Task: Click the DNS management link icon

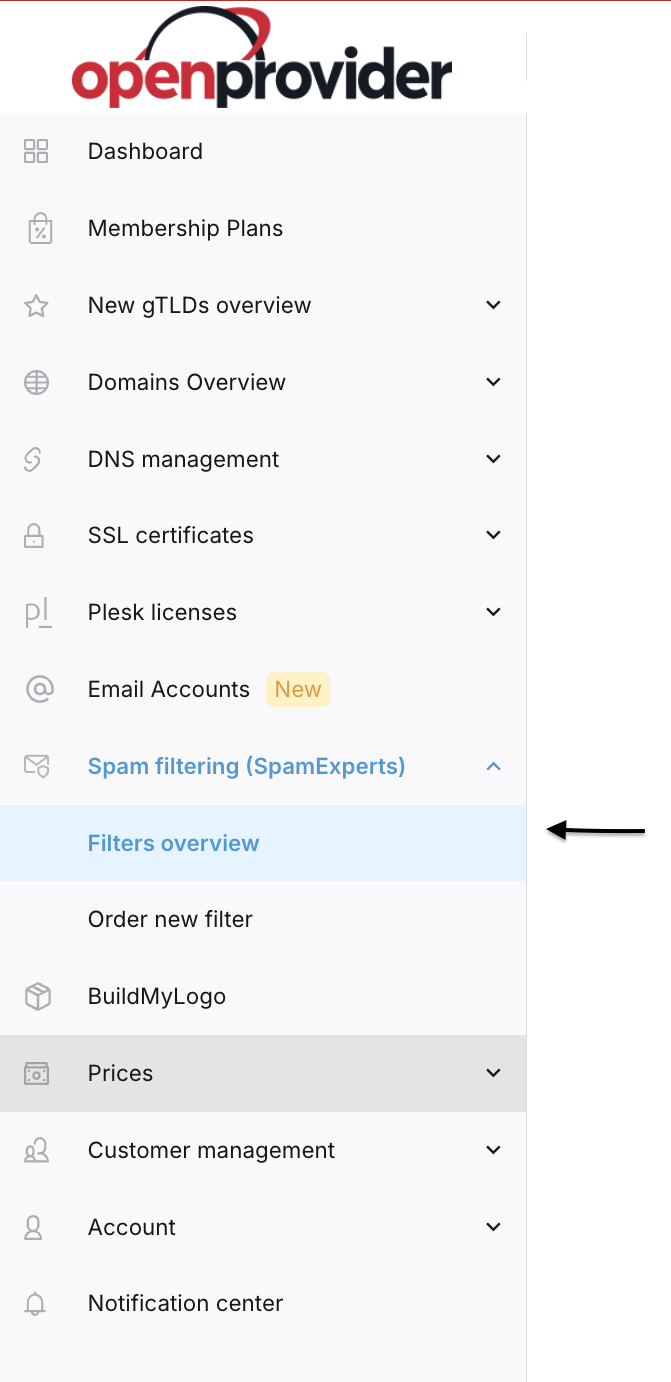Action: click(33, 459)
